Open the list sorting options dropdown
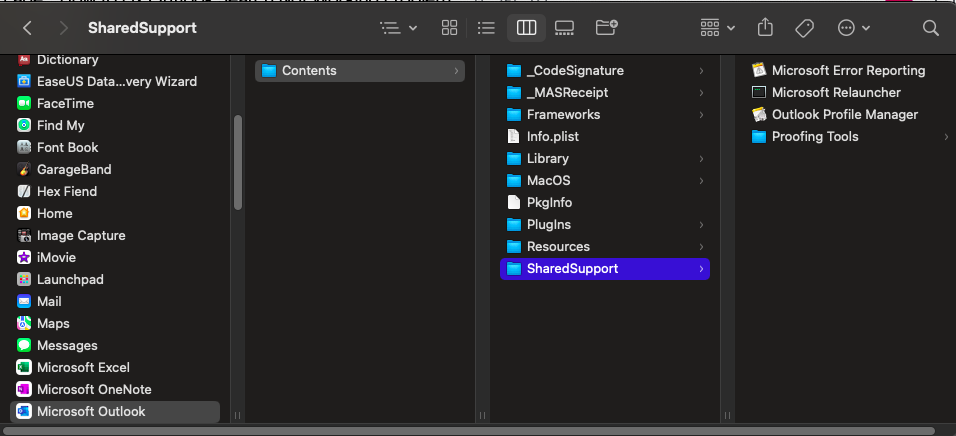Image resolution: width=956 pixels, height=436 pixels. [x=398, y=28]
